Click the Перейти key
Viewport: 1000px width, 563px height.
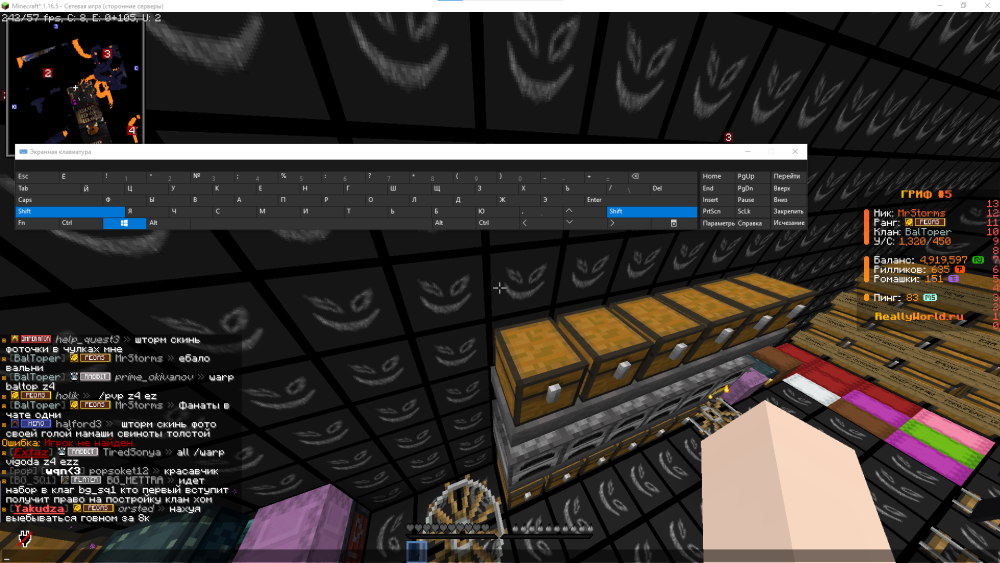787,177
